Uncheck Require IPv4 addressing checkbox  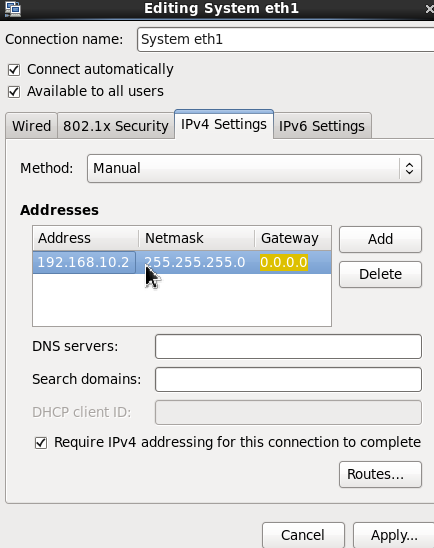click(41, 443)
